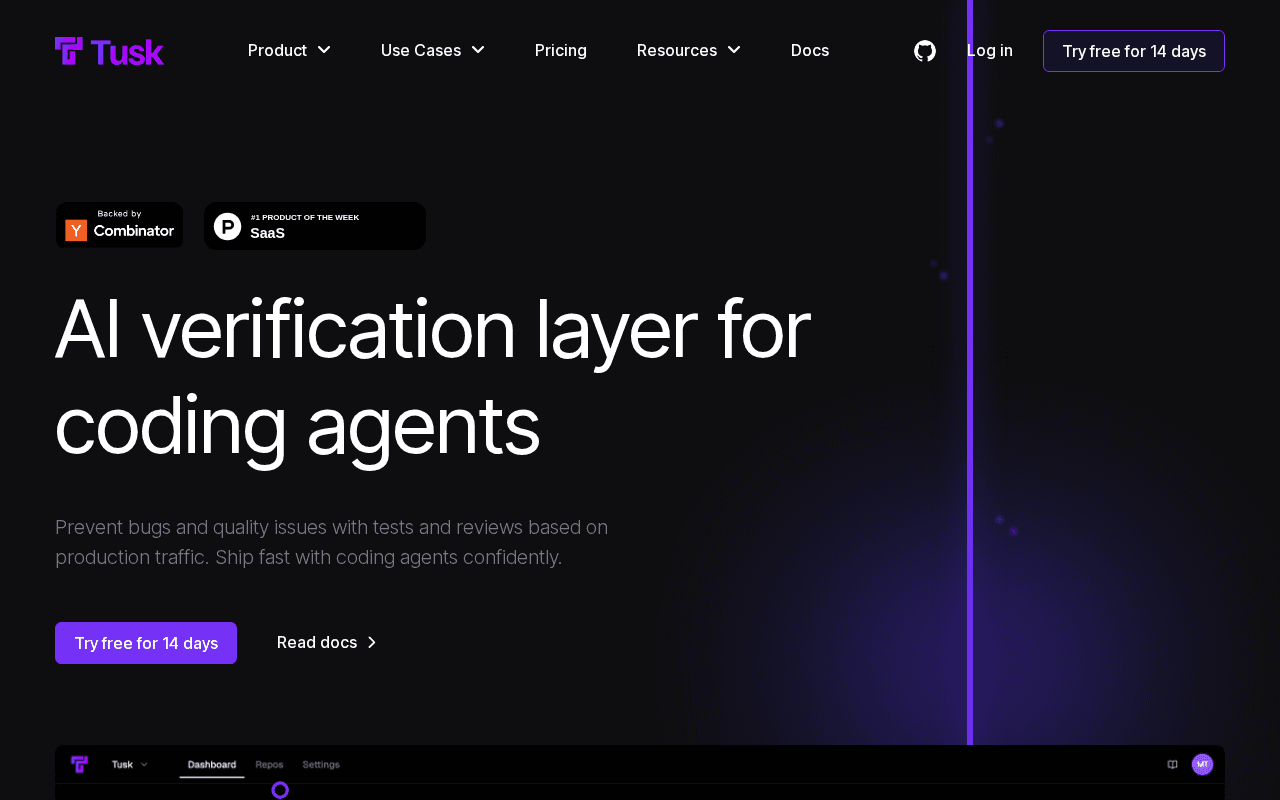Viewport: 1280px width, 800px height.
Task: Switch to the Settings tab in preview
Action: pyautogui.click(x=321, y=765)
